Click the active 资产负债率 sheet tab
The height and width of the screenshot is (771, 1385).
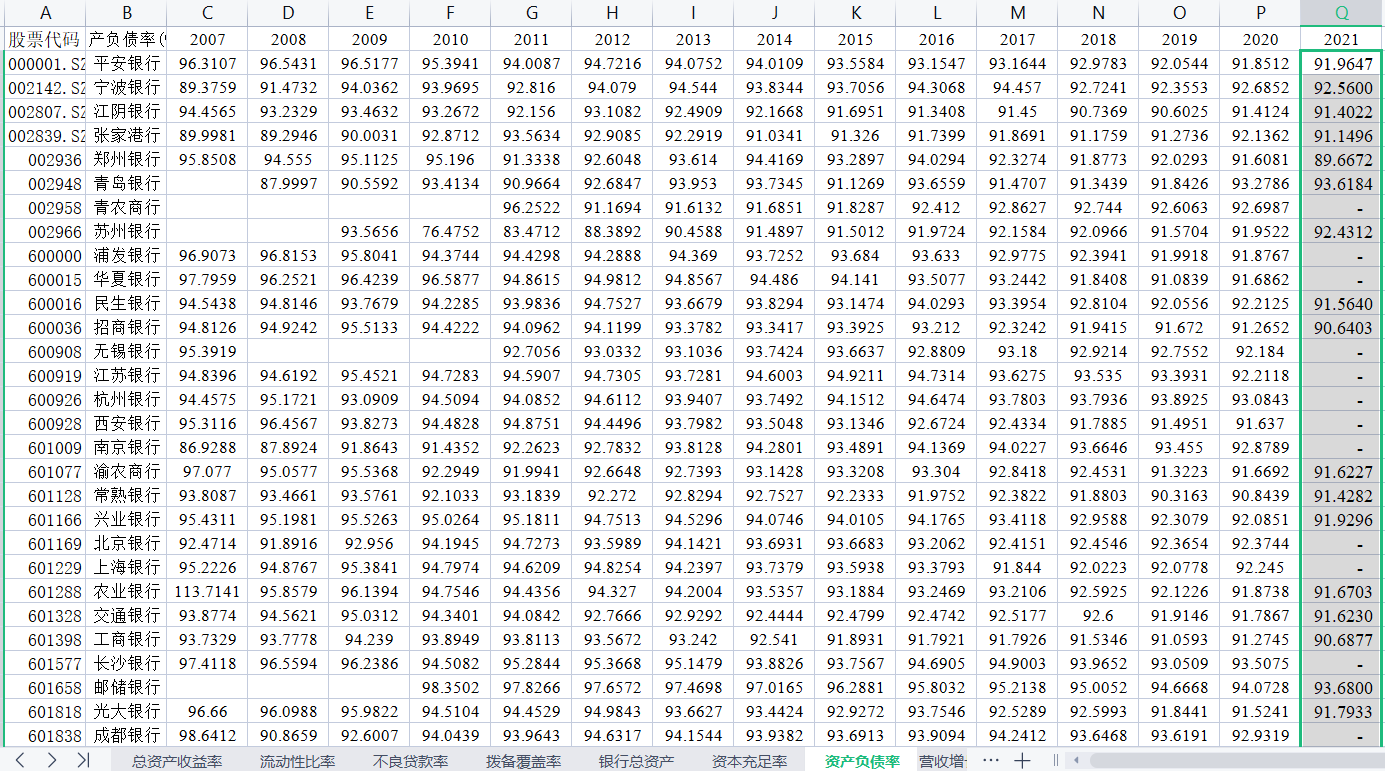coord(862,761)
